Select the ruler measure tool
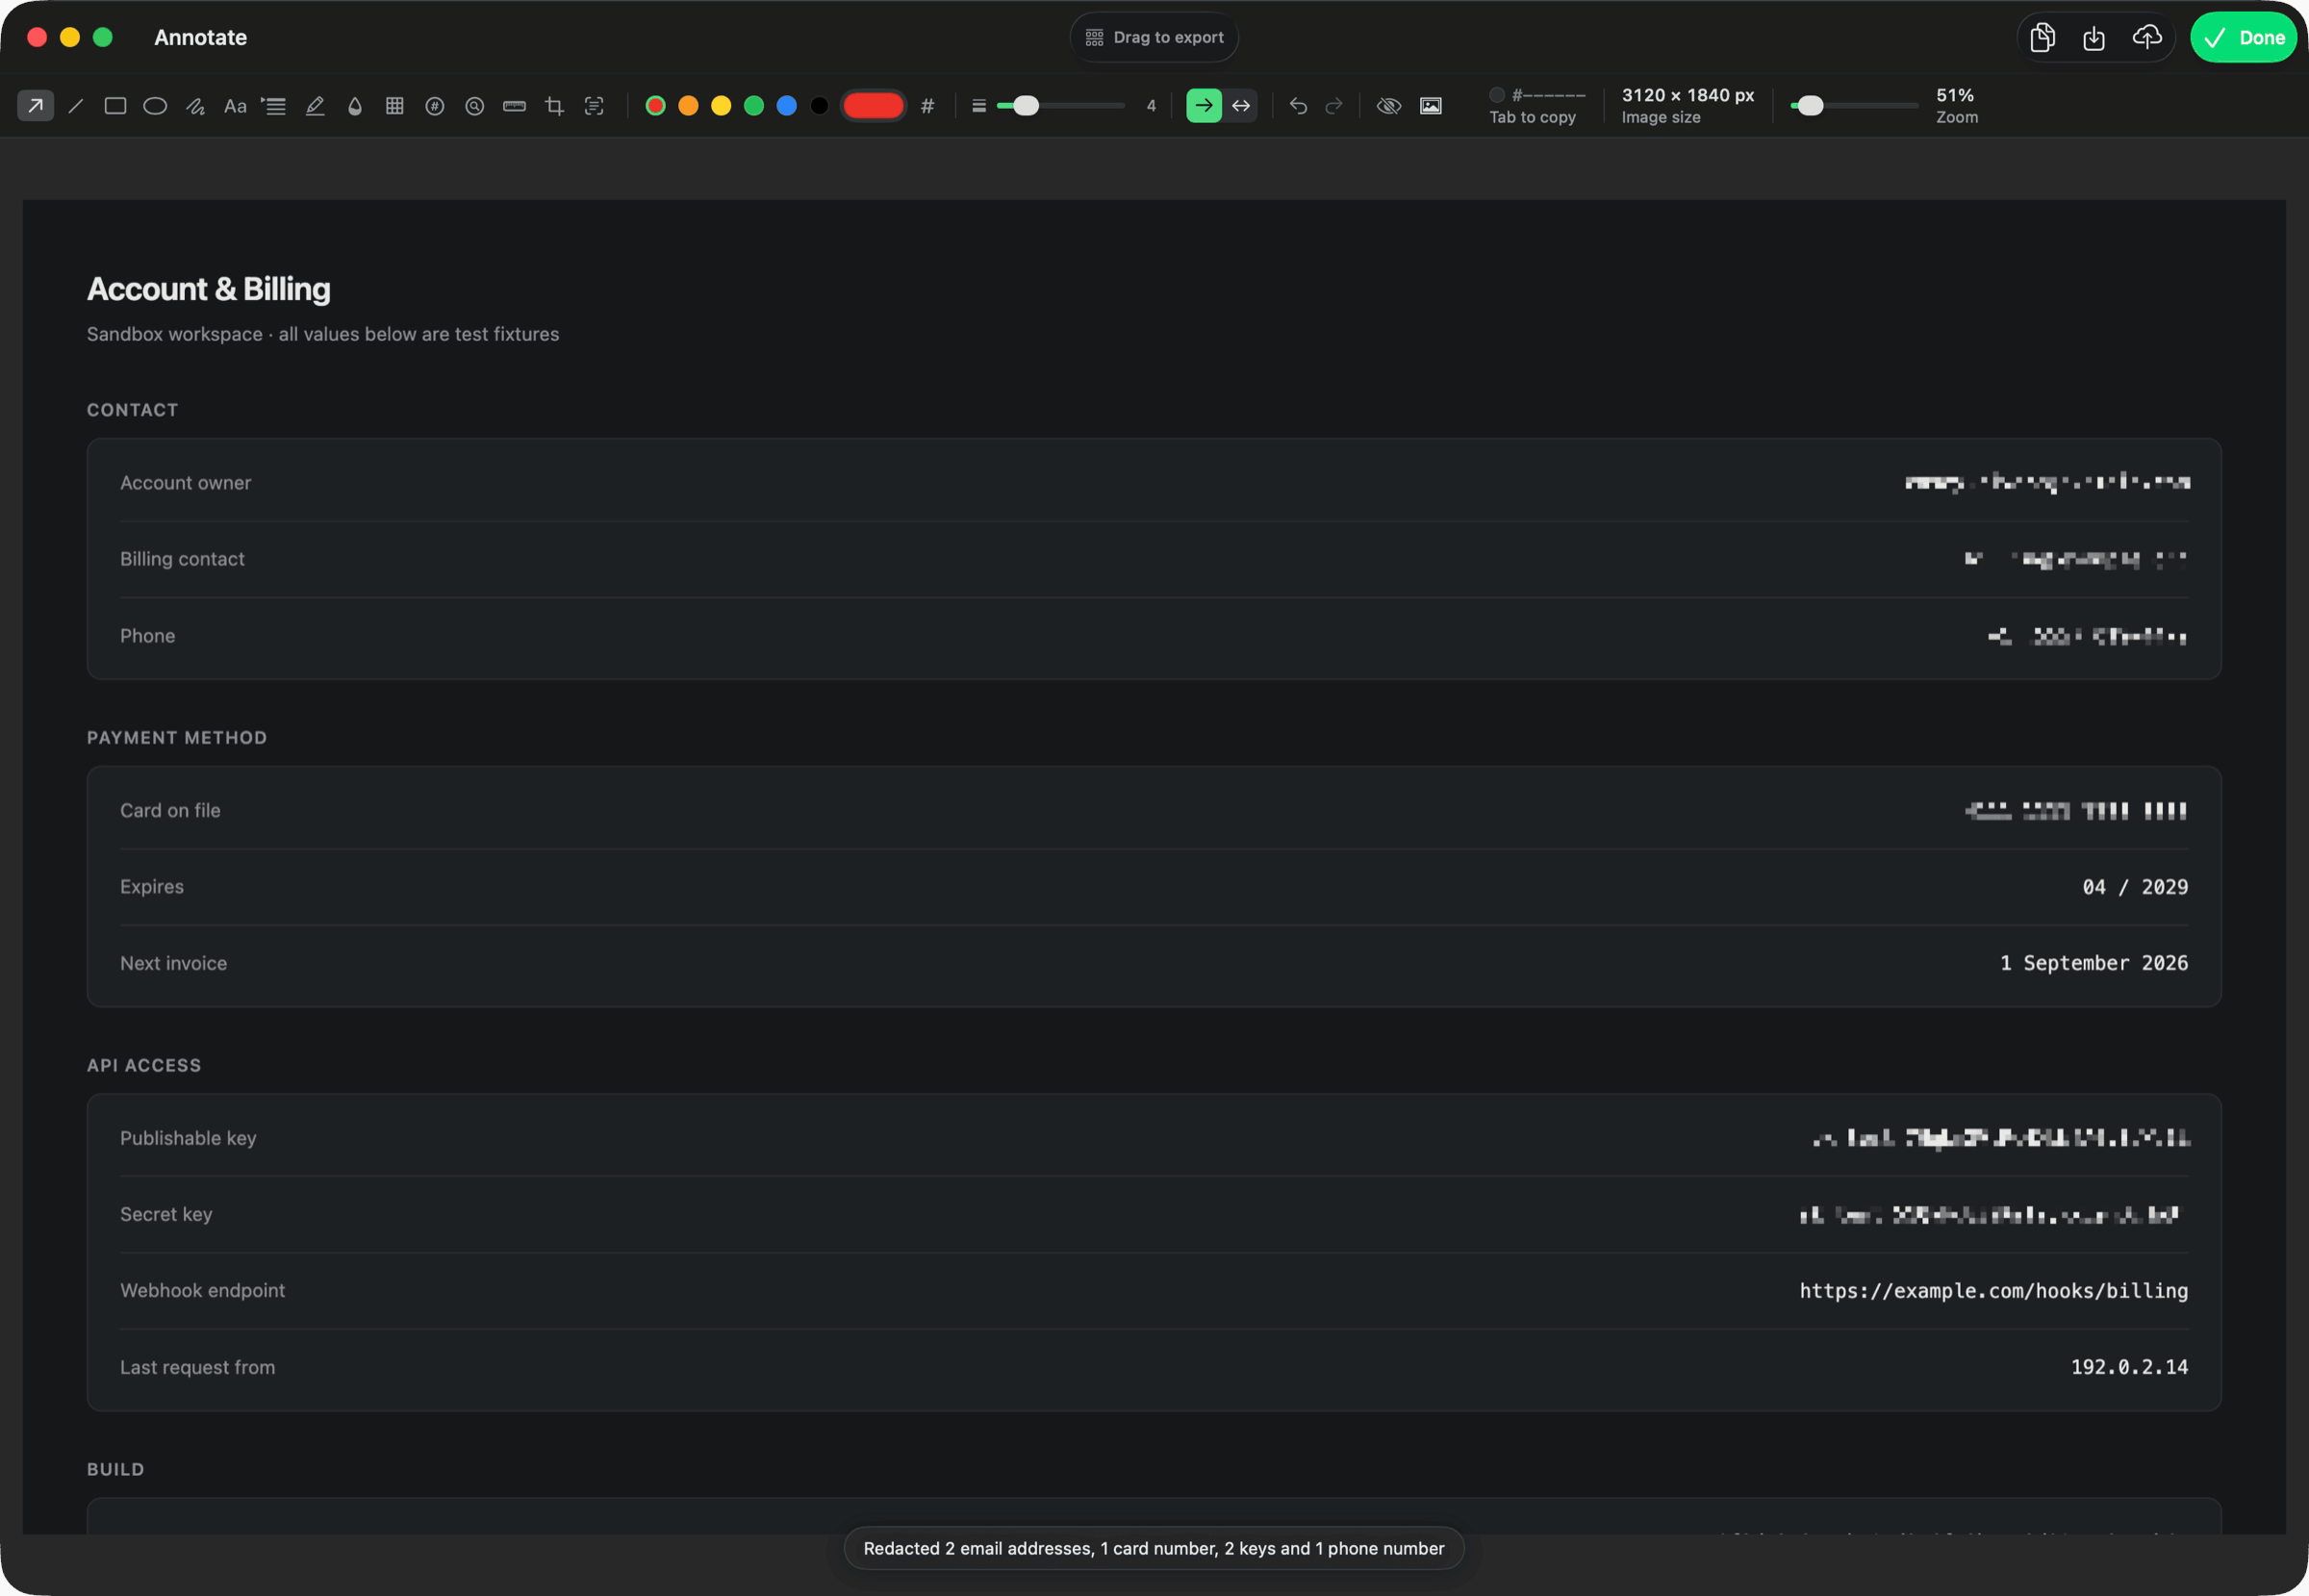 click(515, 105)
